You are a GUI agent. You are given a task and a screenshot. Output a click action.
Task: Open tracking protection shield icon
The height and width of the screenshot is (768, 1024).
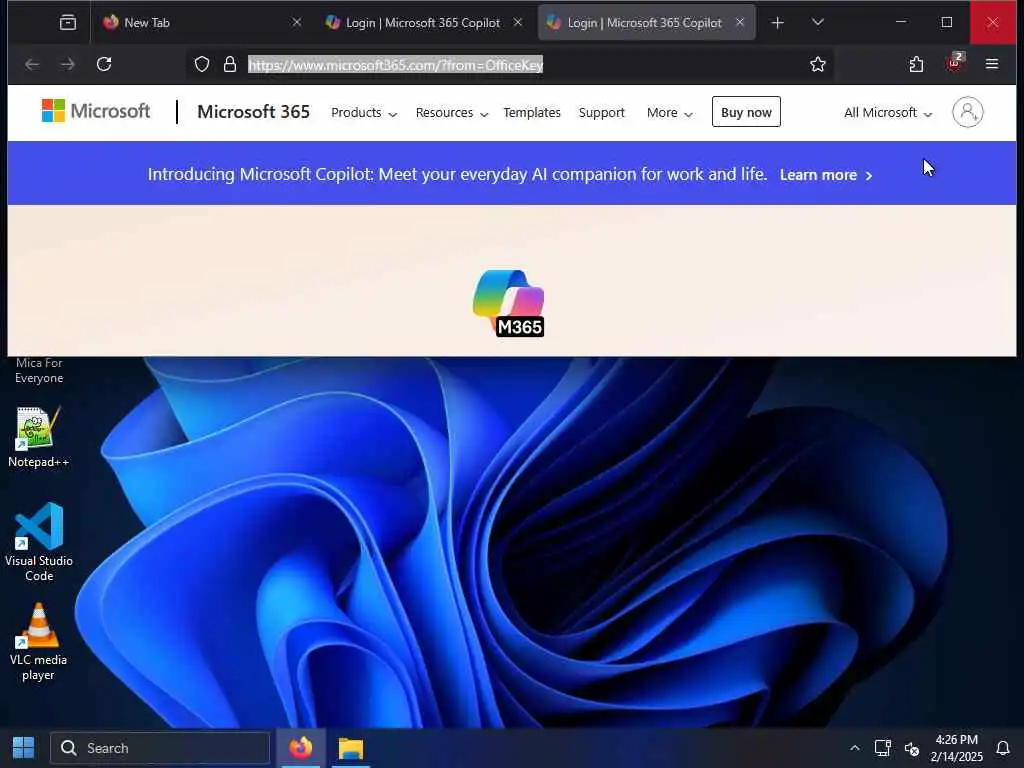point(202,64)
